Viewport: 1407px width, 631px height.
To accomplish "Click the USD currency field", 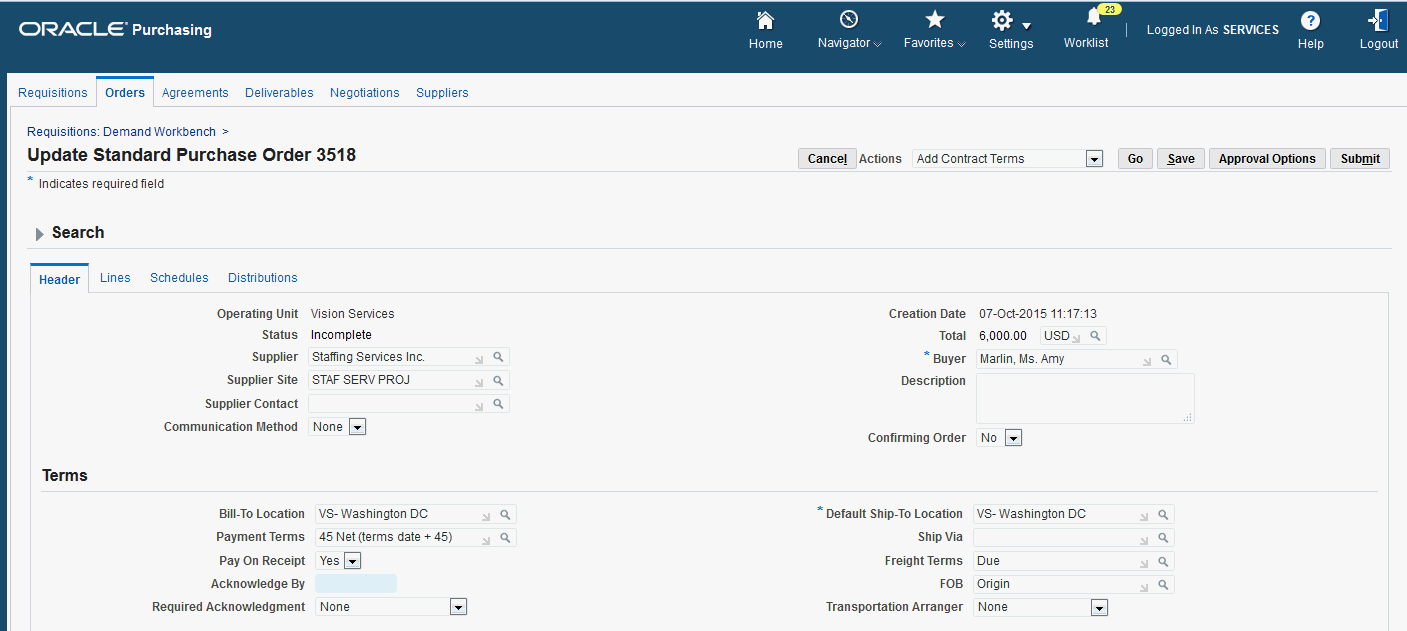I will point(1063,336).
